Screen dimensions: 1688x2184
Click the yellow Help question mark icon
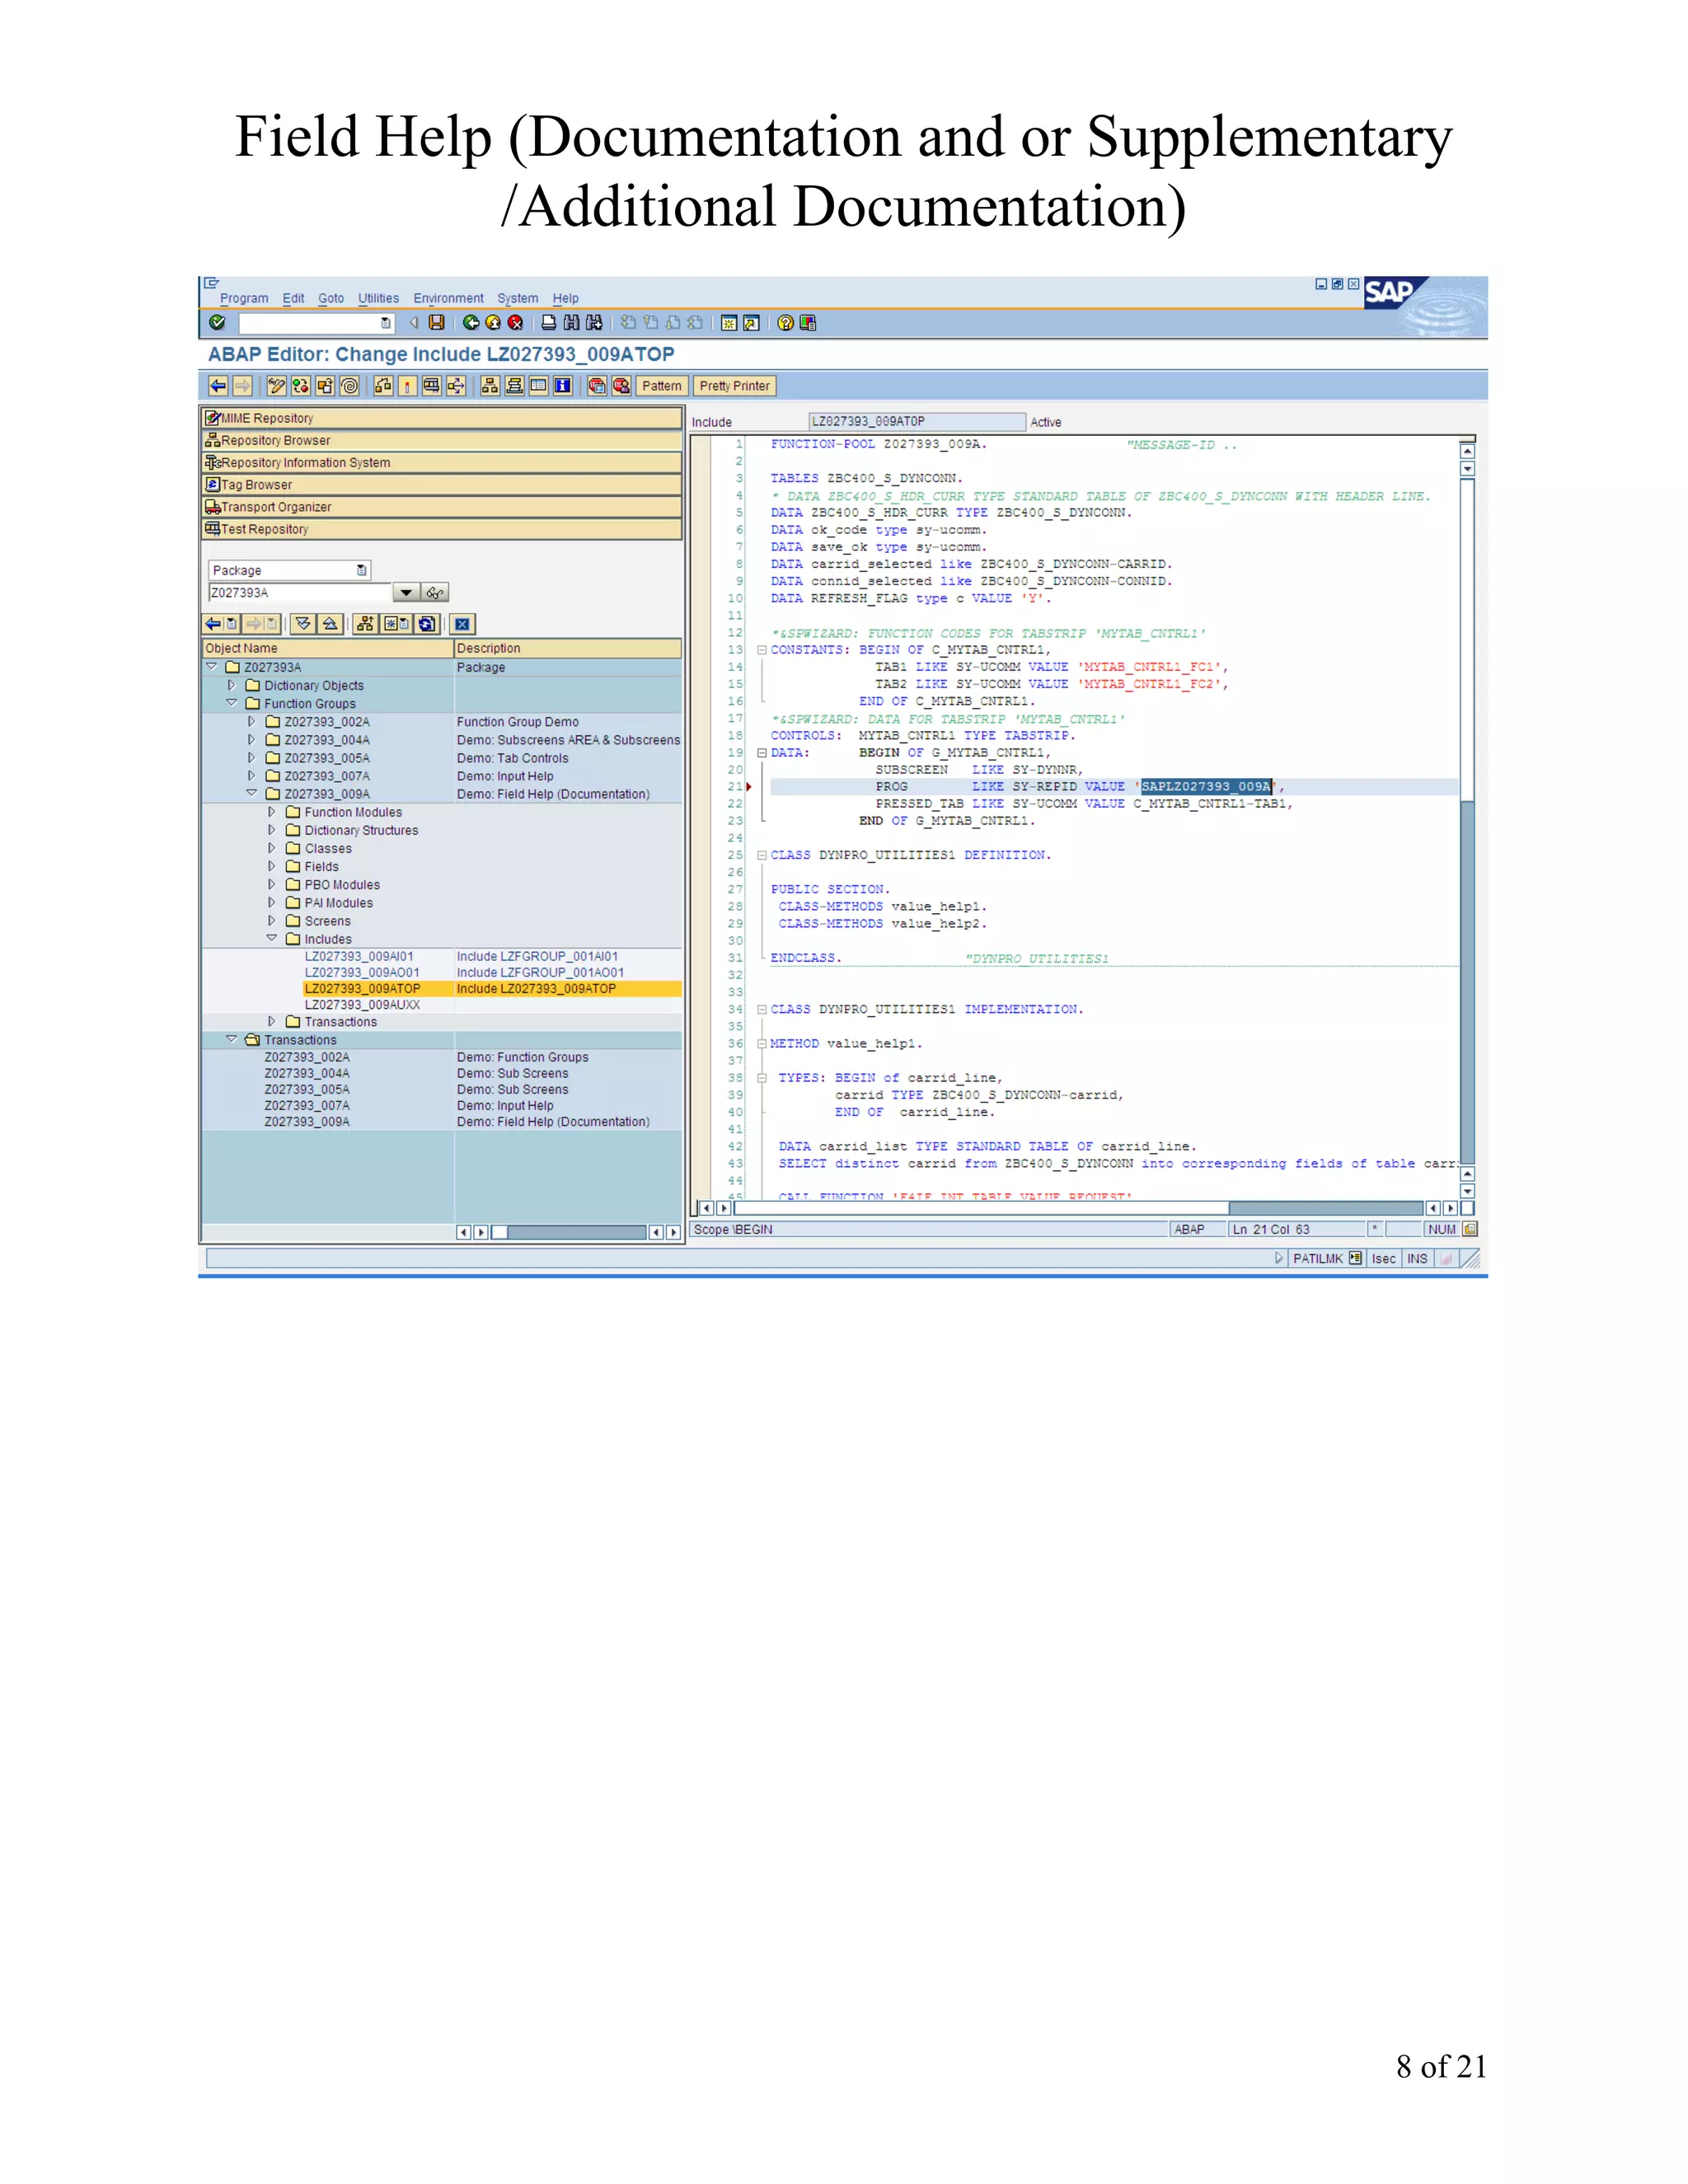pos(785,322)
